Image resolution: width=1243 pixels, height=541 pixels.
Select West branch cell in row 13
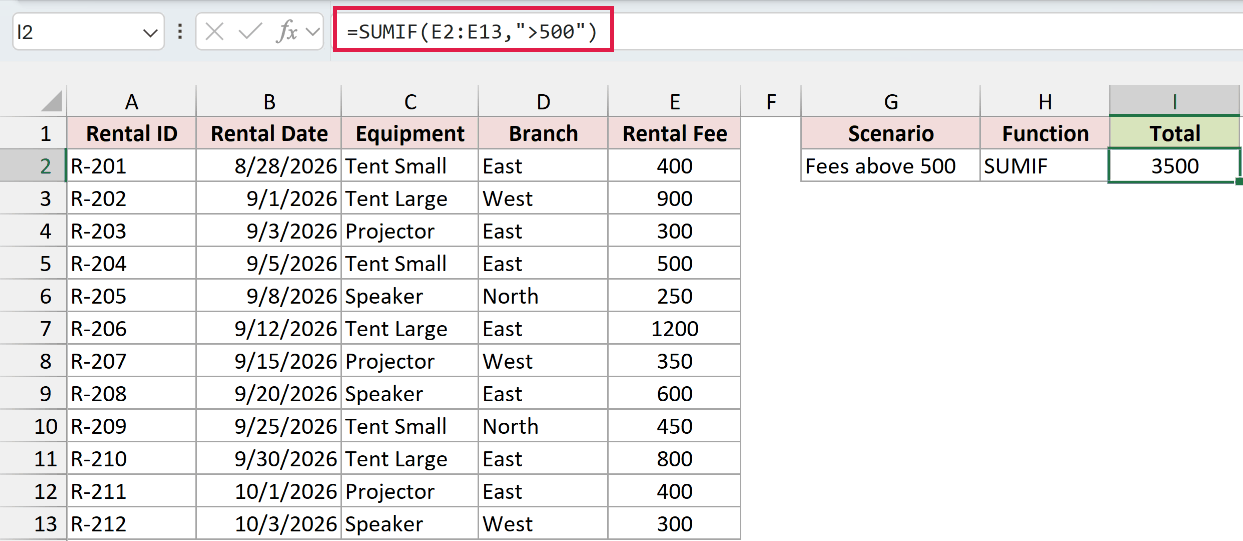point(543,524)
